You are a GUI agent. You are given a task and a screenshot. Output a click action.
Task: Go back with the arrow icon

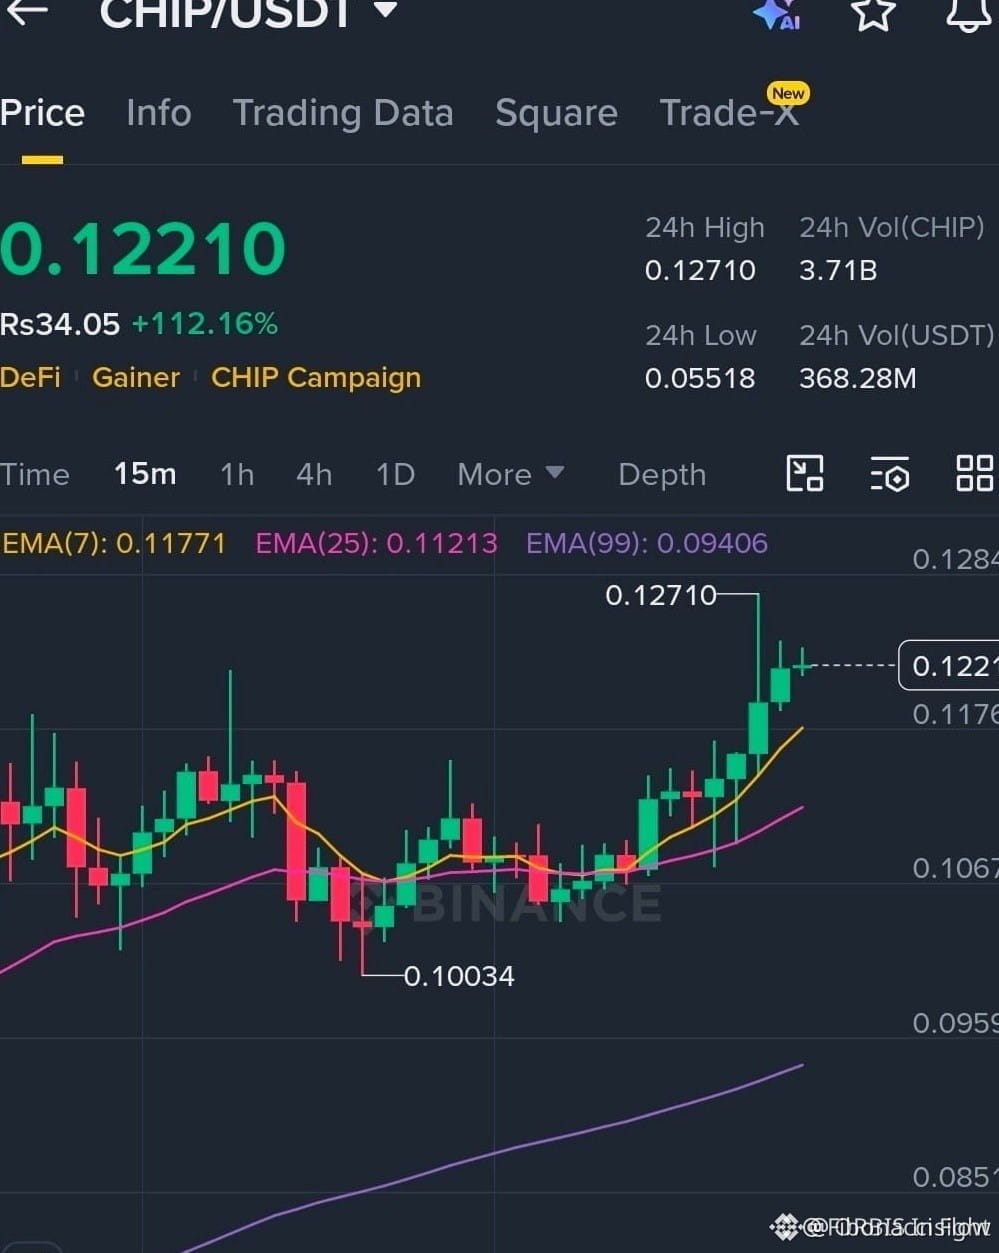(27, 11)
